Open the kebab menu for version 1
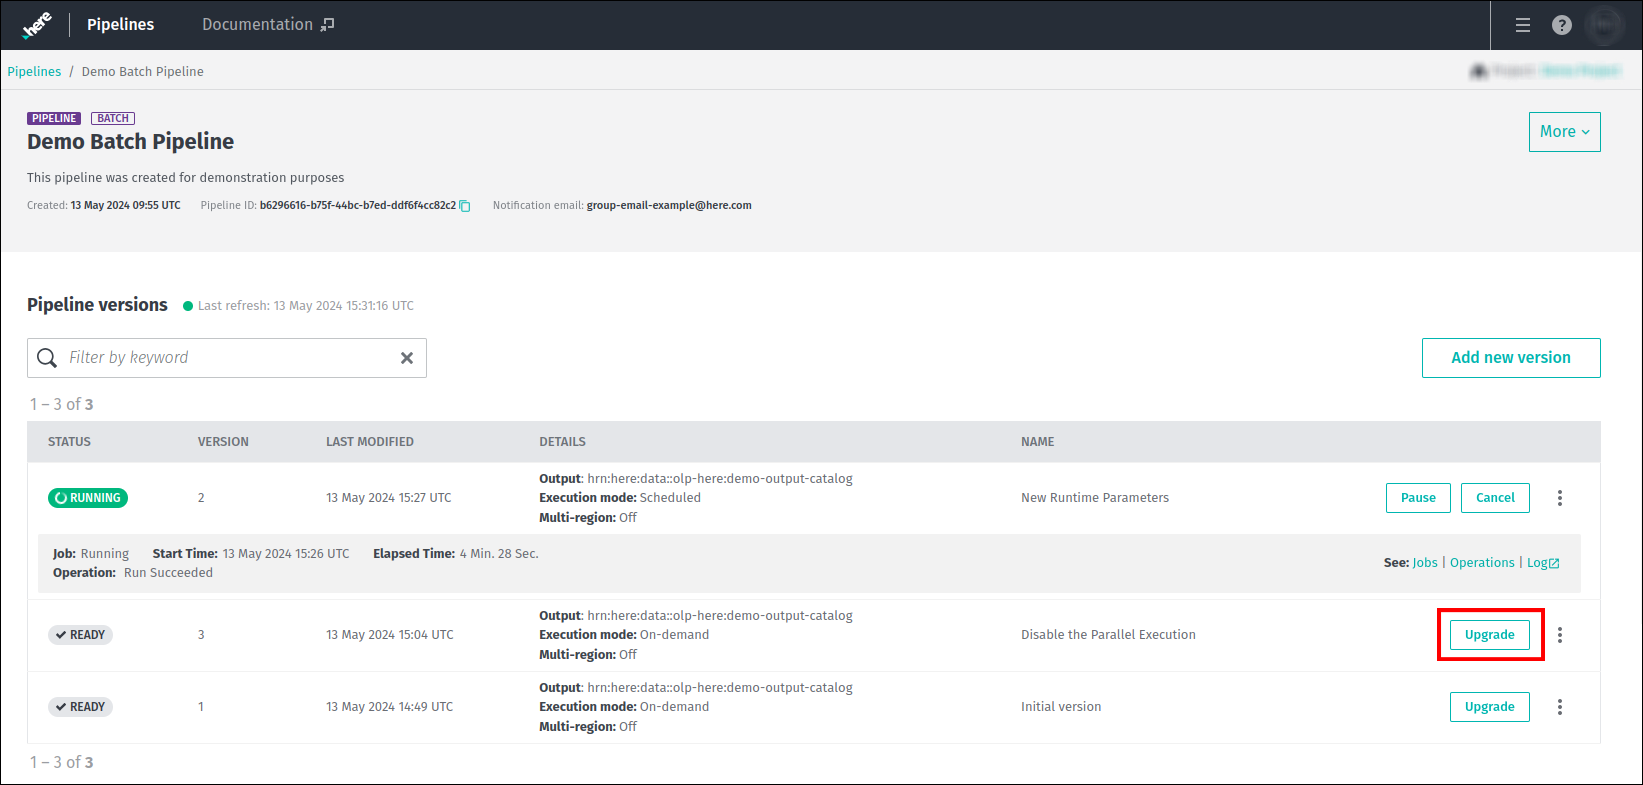This screenshot has width=1643, height=785. coord(1560,707)
